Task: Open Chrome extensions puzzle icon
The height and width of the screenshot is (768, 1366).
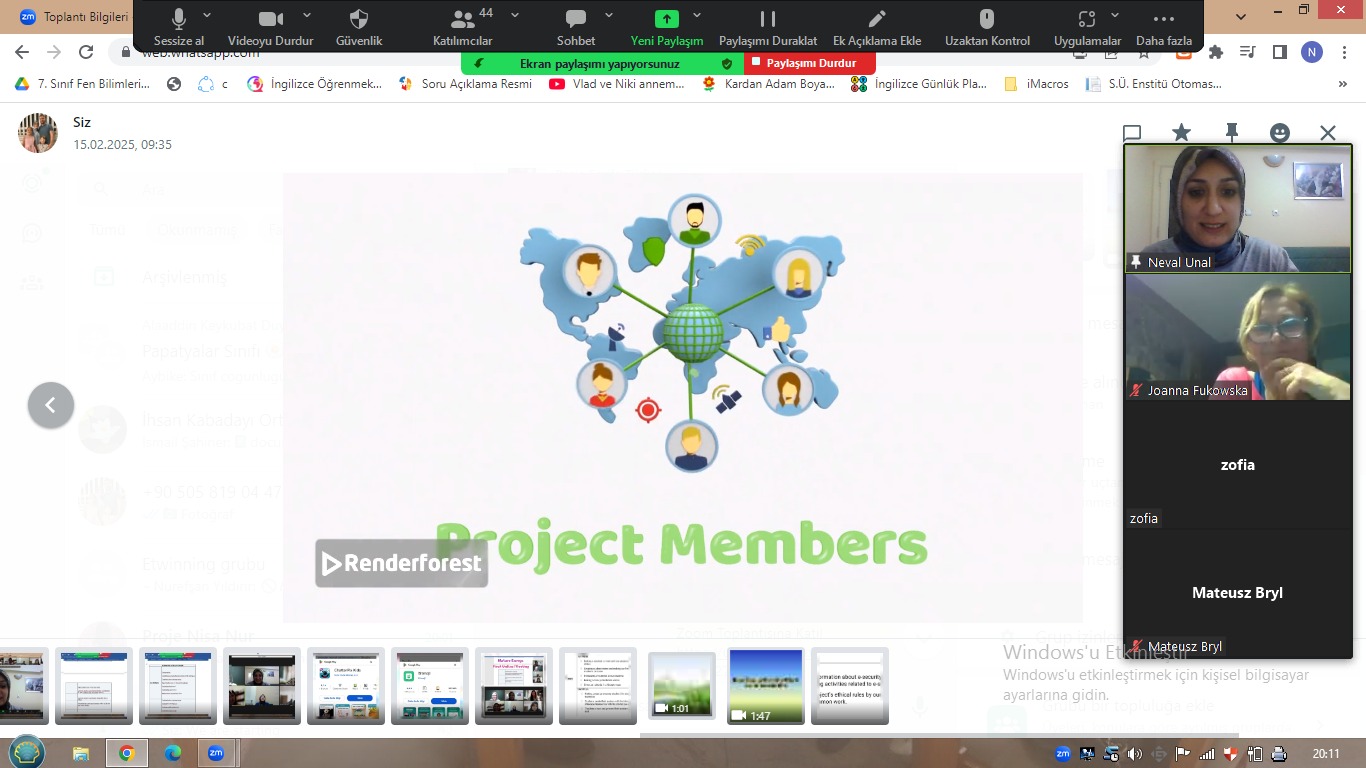Action: point(1216,52)
